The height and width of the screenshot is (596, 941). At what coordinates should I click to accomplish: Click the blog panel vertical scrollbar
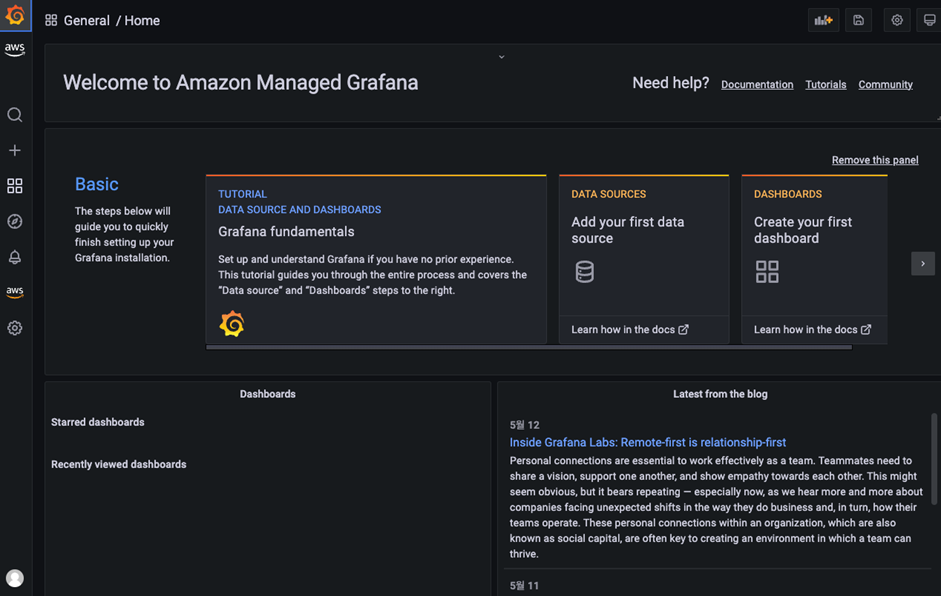coord(934,459)
